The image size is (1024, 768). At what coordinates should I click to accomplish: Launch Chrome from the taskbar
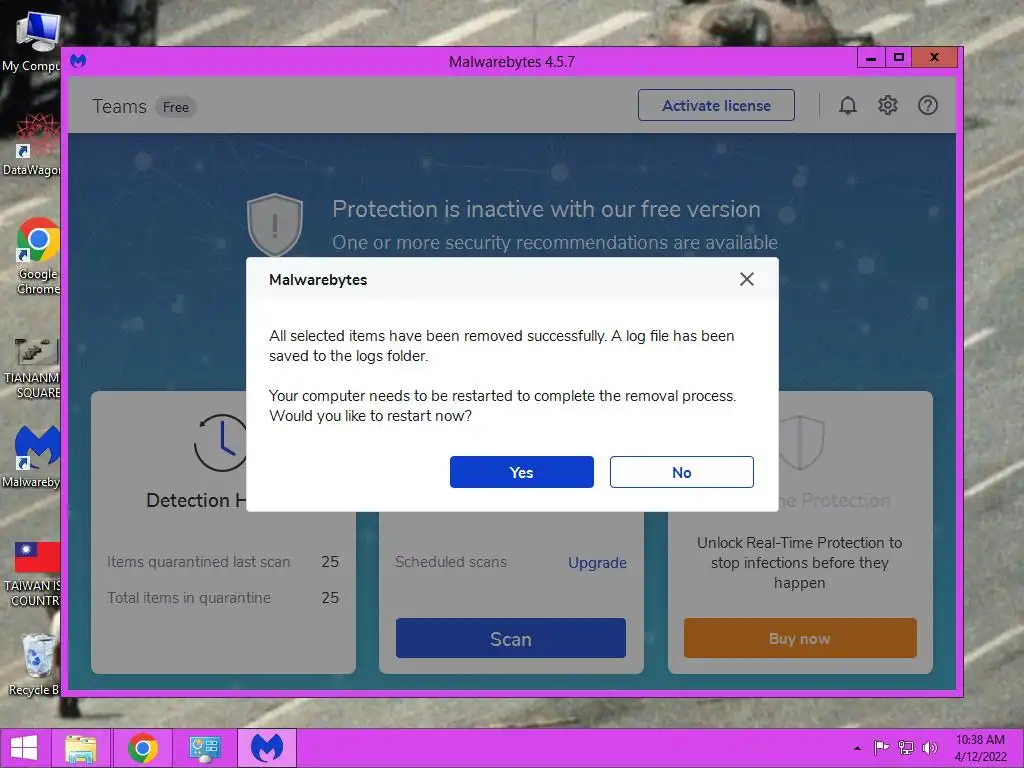click(x=142, y=748)
